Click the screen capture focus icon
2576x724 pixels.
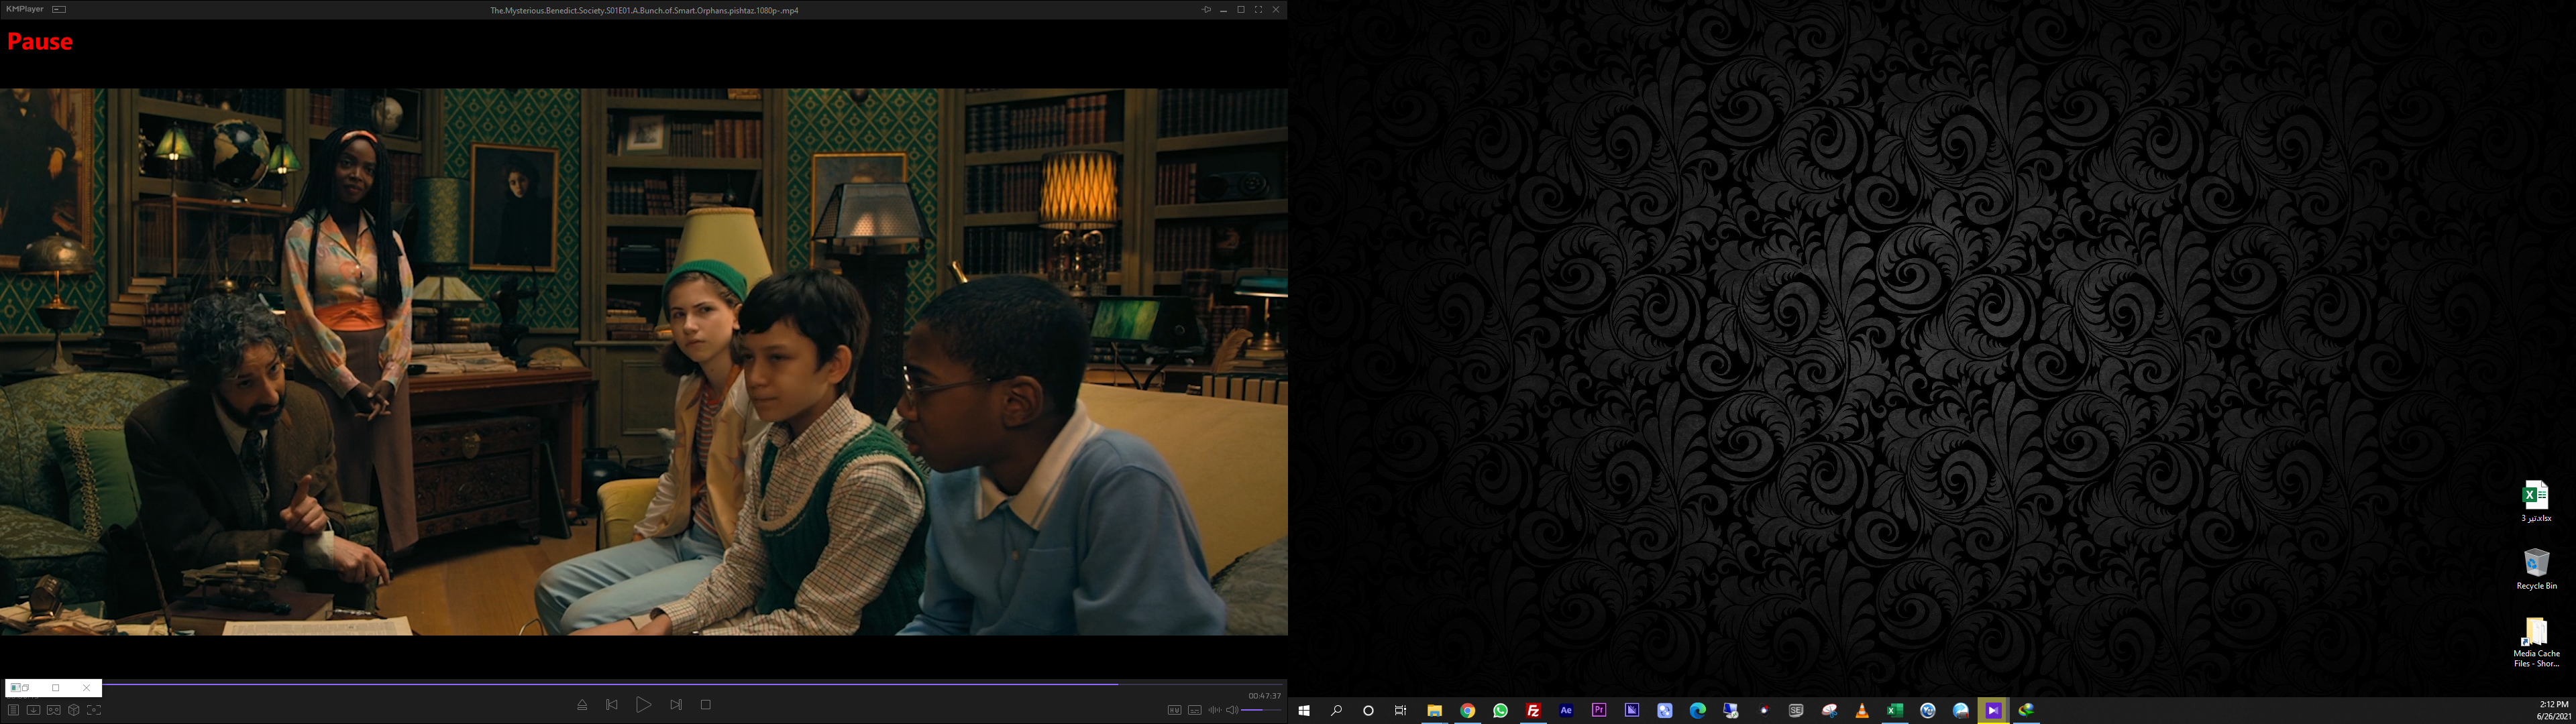click(94, 710)
